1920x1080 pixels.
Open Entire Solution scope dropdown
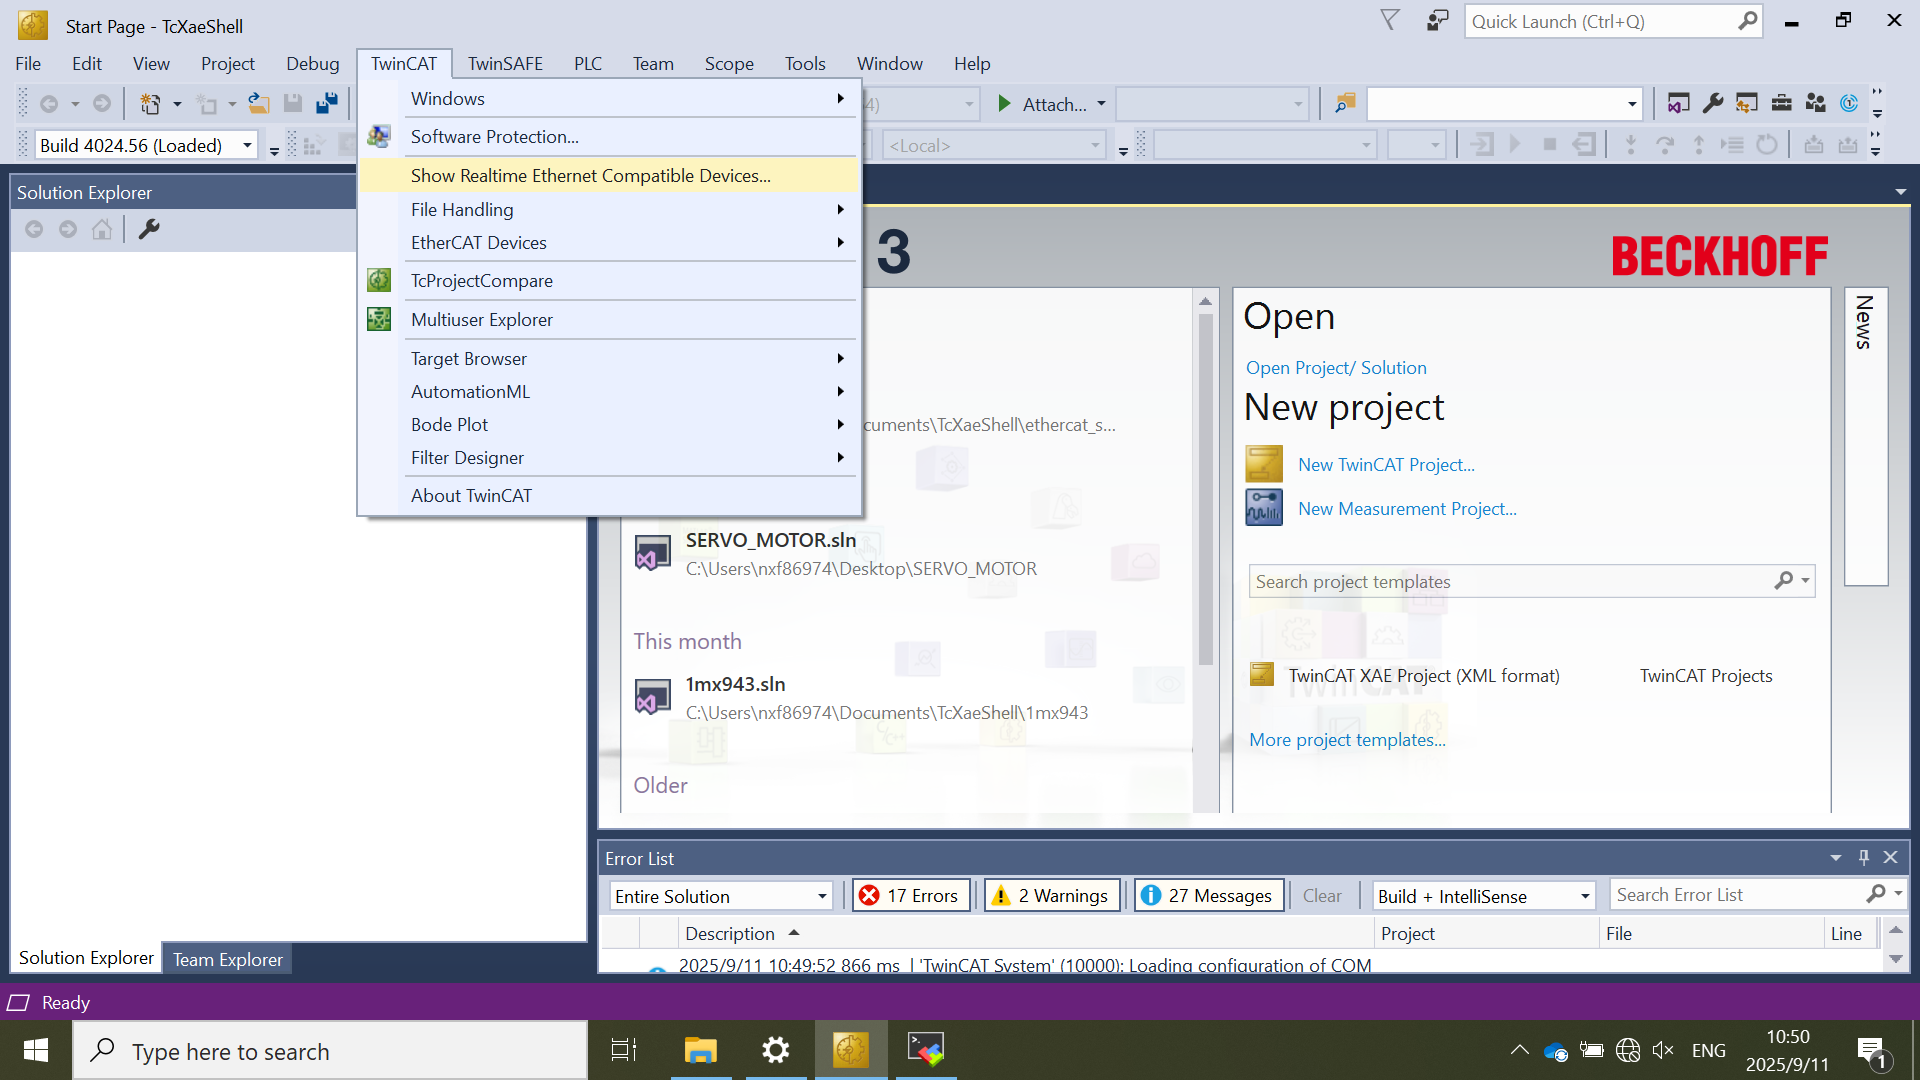(822, 897)
